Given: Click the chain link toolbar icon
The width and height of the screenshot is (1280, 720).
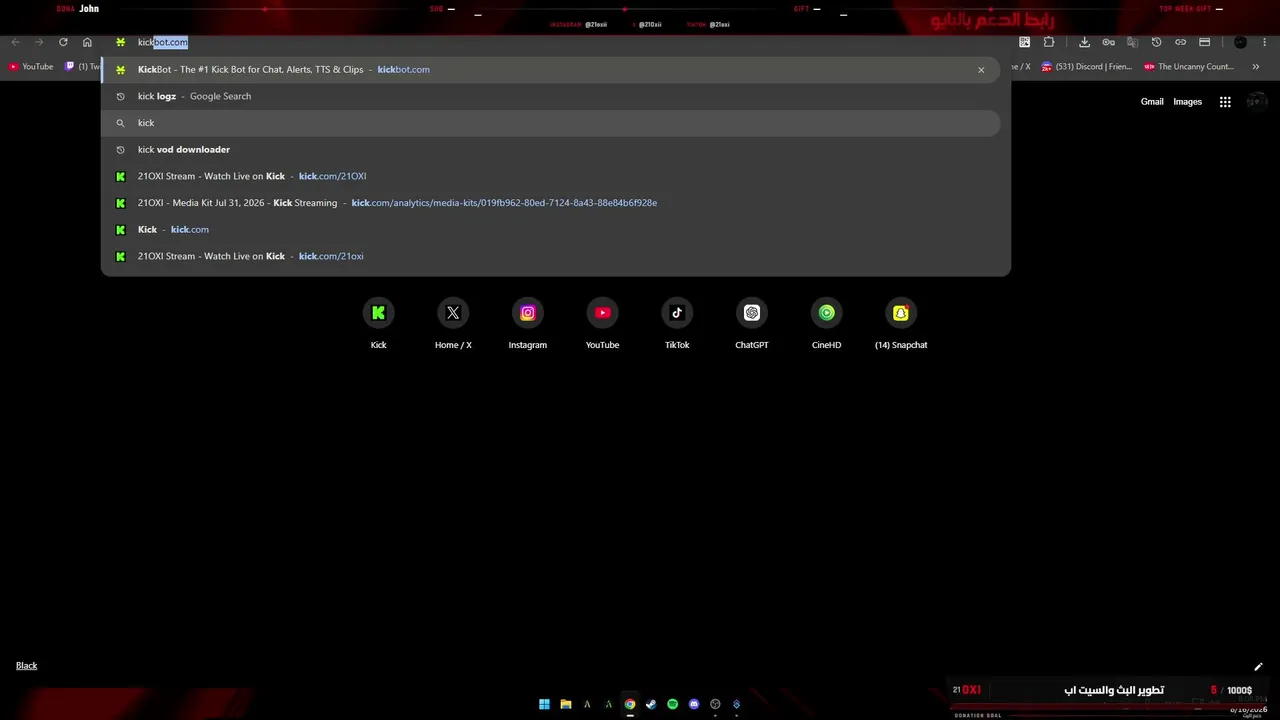Looking at the screenshot, I should (x=1180, y=42).
